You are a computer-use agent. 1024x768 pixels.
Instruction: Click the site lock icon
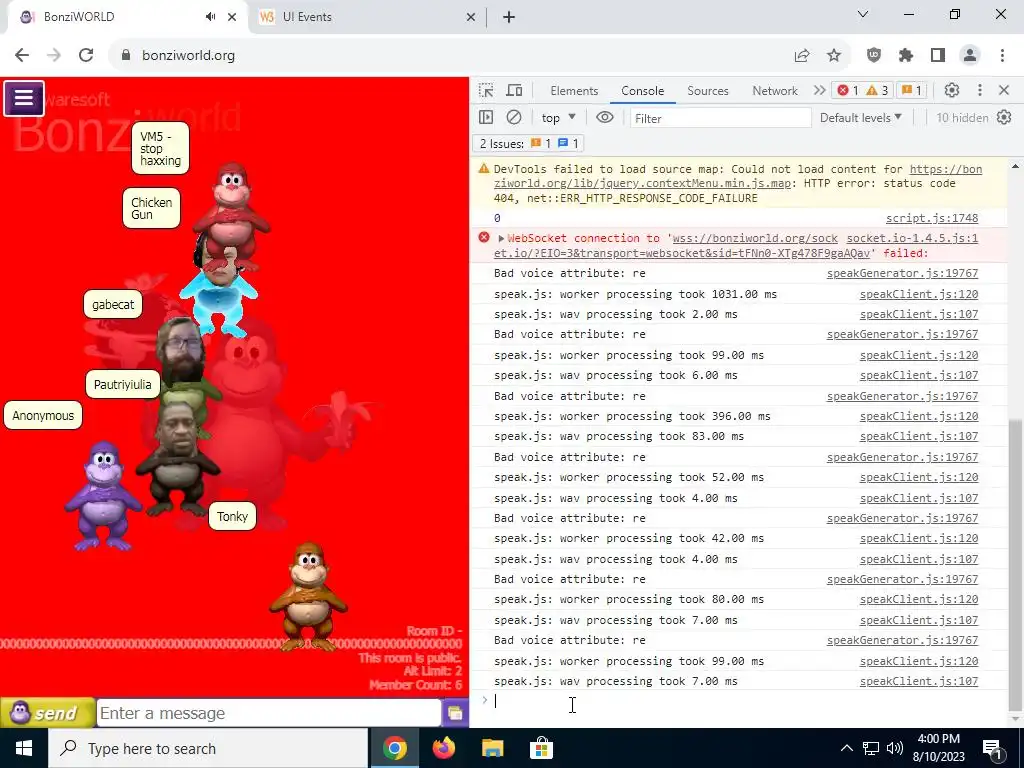[x=126, y=55]
